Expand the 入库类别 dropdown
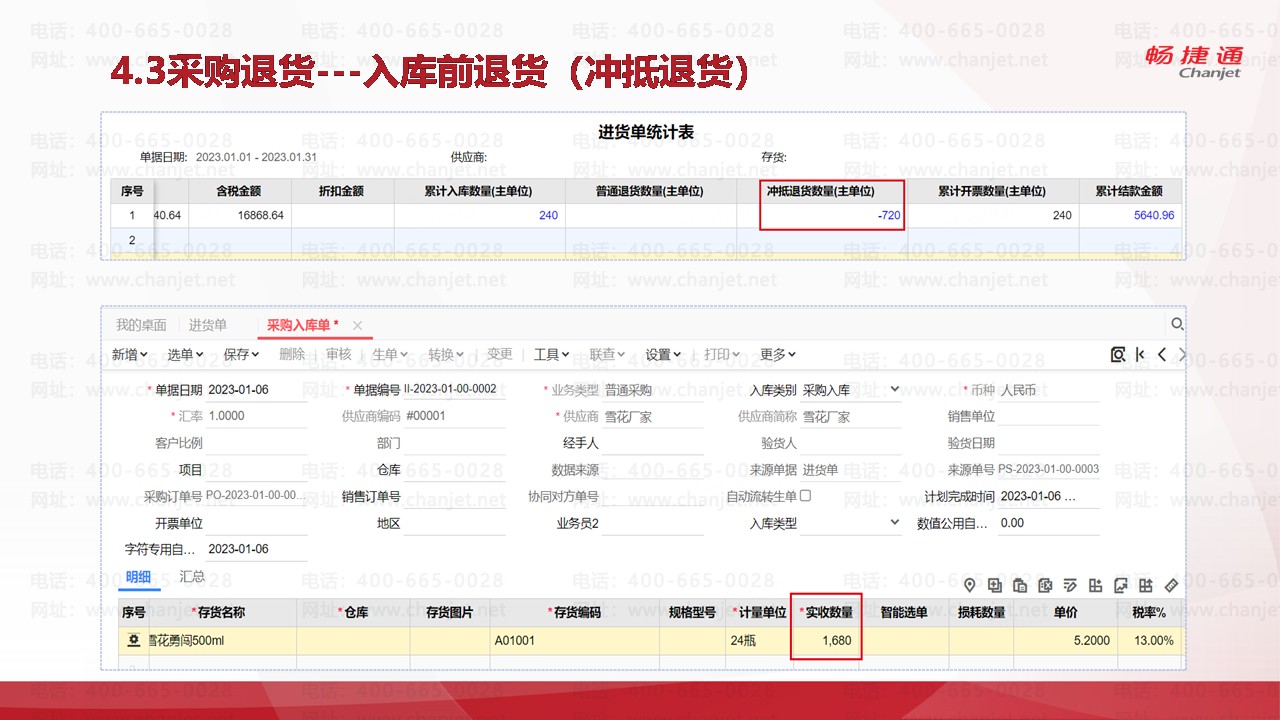The height and width of the screenshot is (720, 1280). pos(894,389)
